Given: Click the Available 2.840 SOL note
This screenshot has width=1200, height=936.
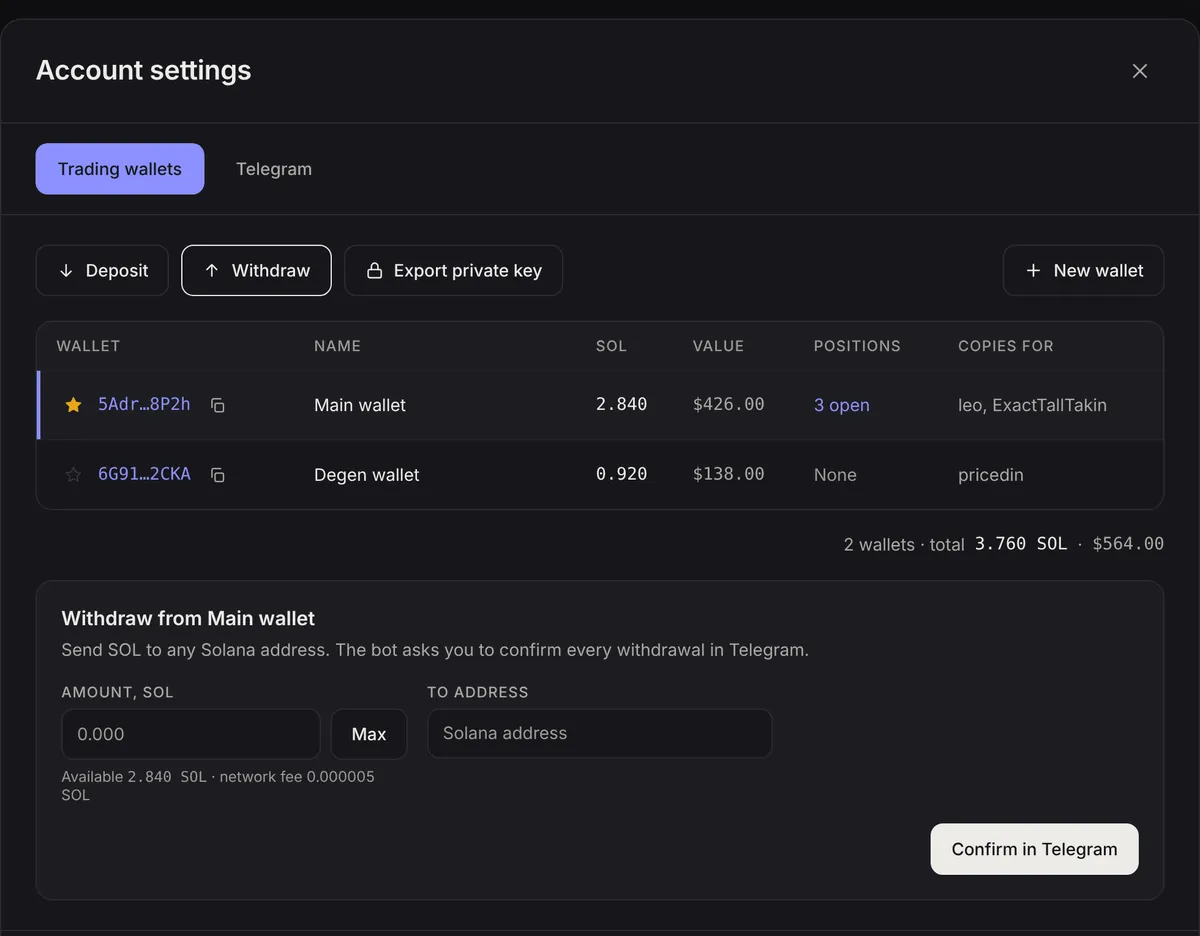Looking at the screenshot, I should 218,786.
